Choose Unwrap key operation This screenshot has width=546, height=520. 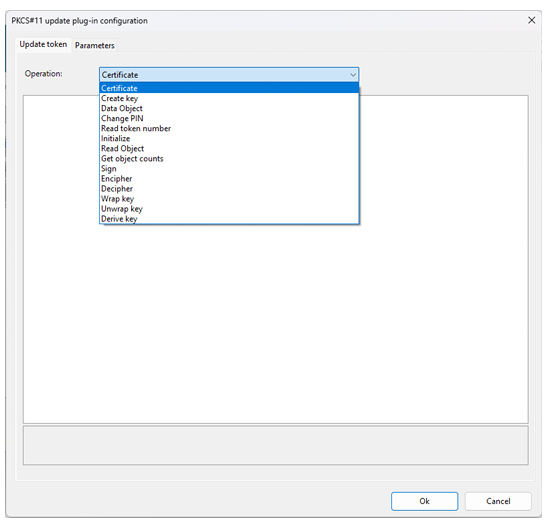[x=229, y=209]
